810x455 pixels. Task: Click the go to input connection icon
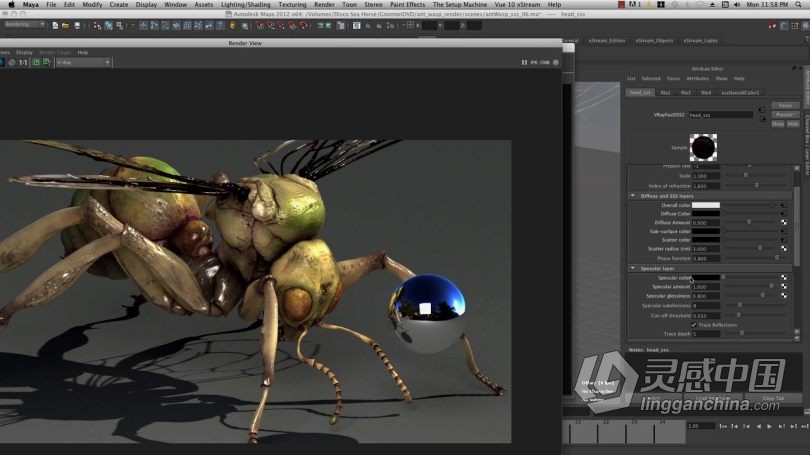tap(762, 110)
